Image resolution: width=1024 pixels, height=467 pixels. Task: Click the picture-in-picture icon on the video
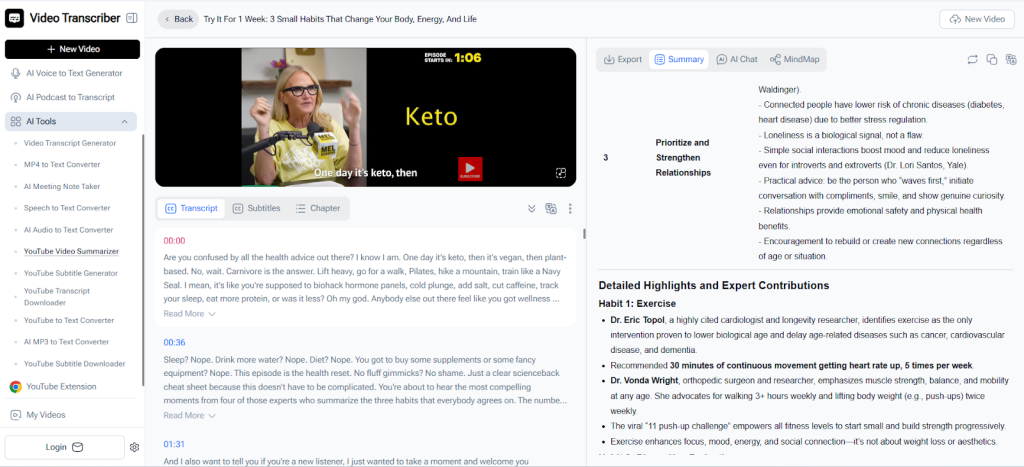pos(561,173)
